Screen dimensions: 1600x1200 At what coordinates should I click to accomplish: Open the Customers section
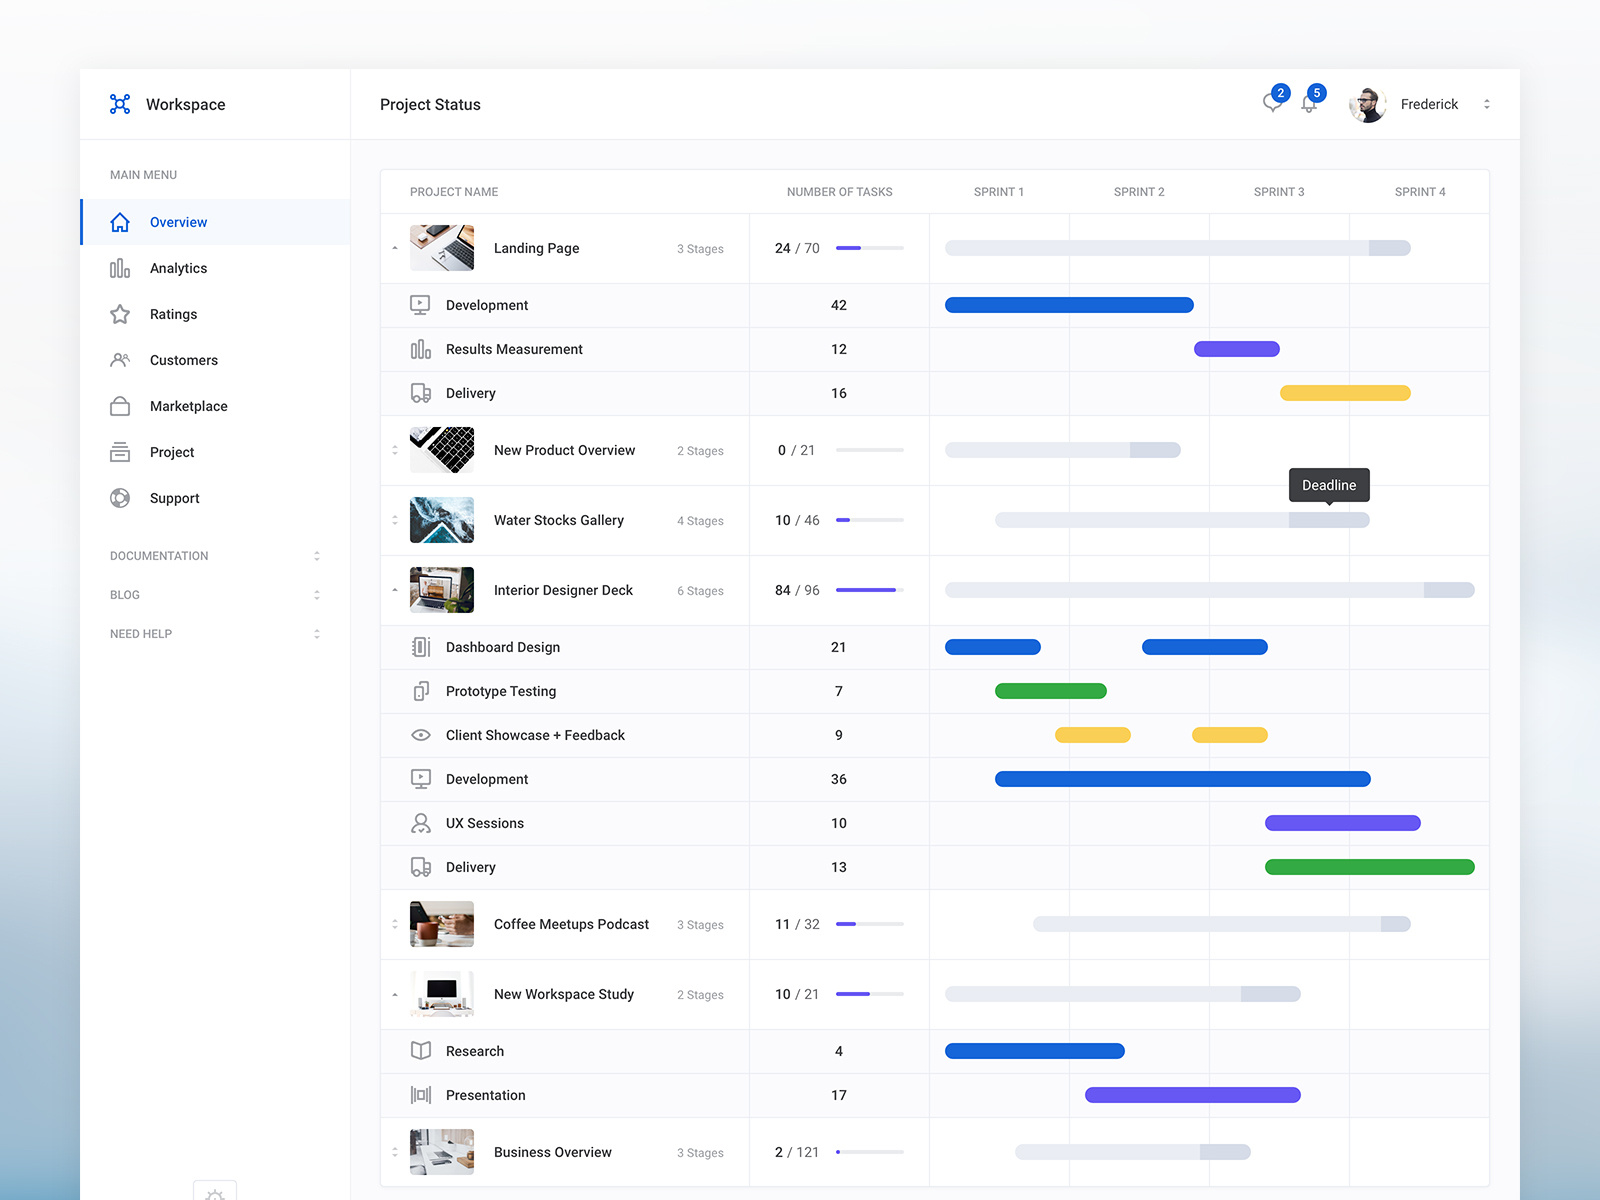183,360
